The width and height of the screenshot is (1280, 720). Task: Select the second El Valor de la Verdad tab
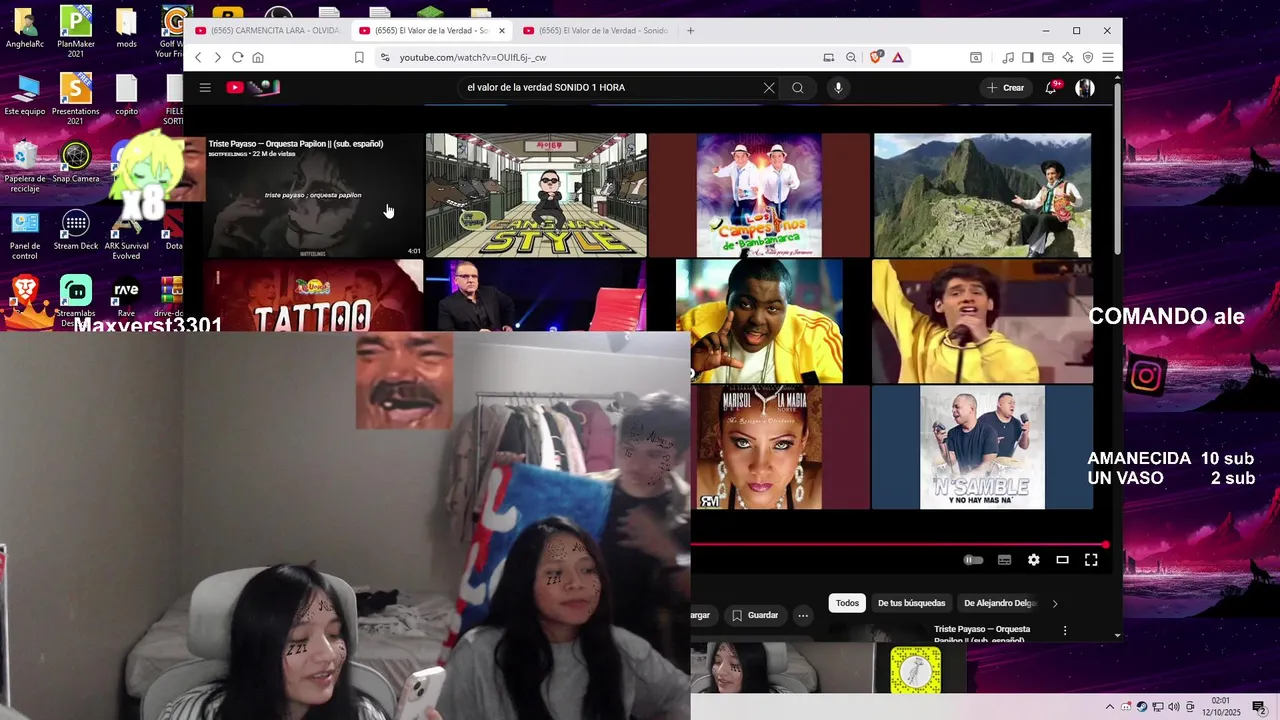click(x=430, y=31)
